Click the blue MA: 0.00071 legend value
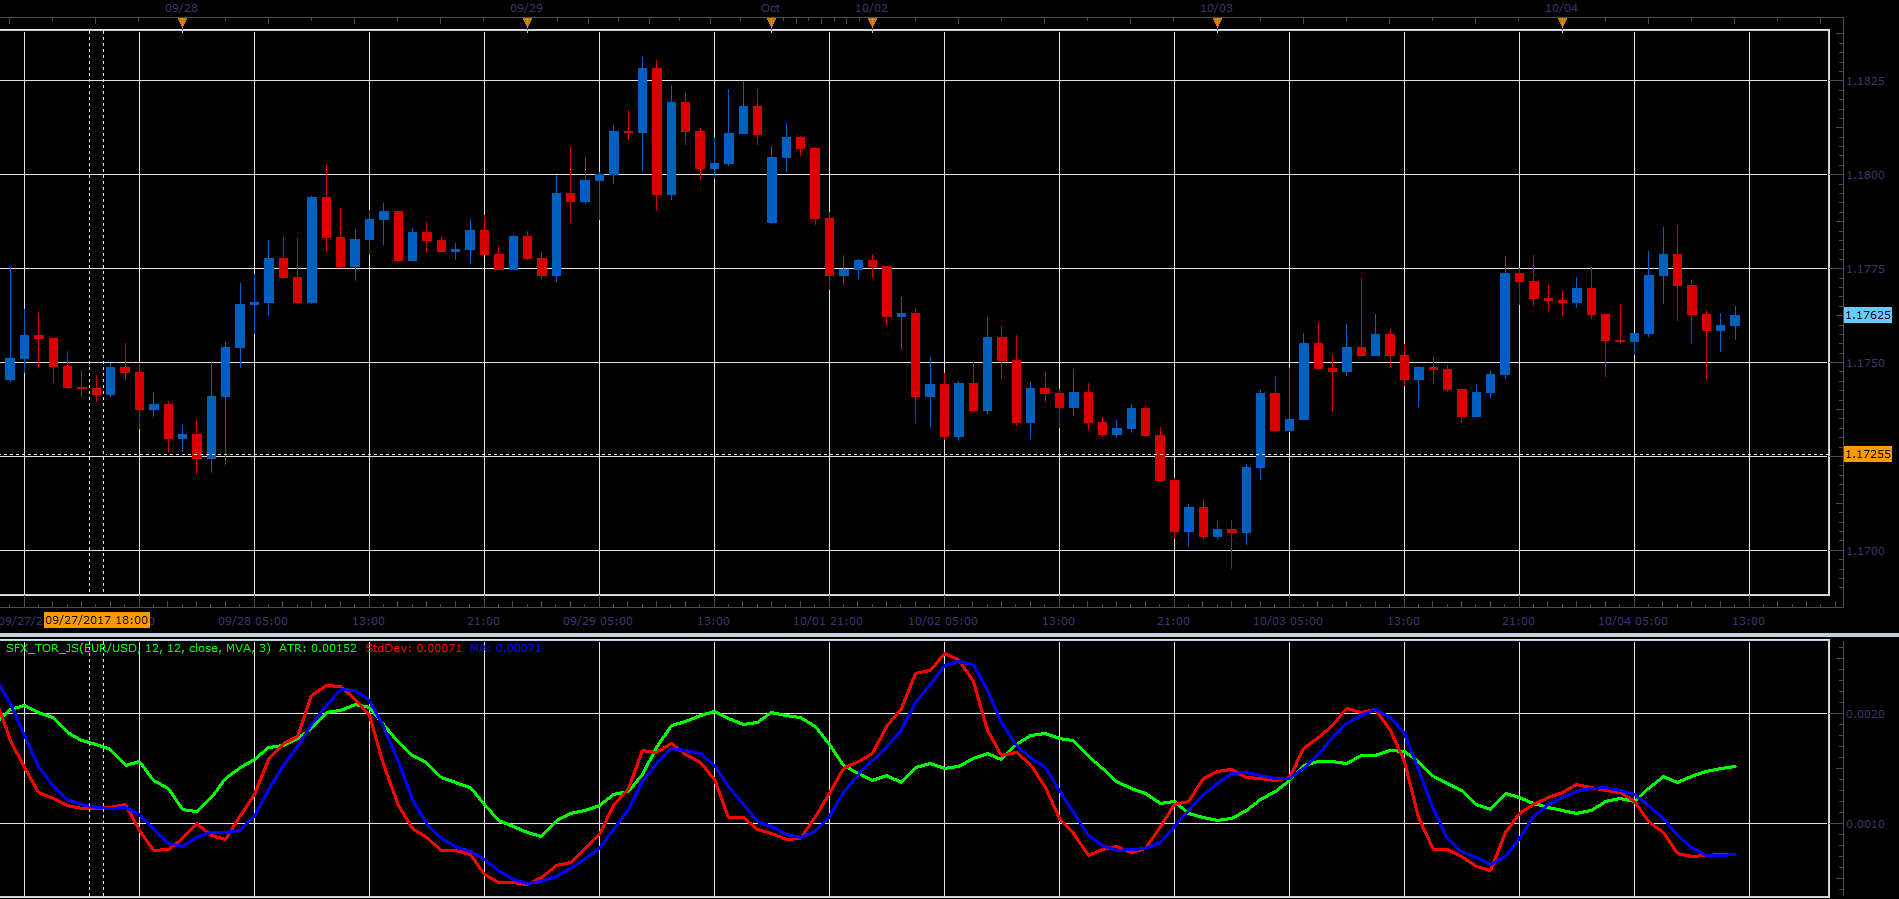1899x899 pixels. pos(506,648)
